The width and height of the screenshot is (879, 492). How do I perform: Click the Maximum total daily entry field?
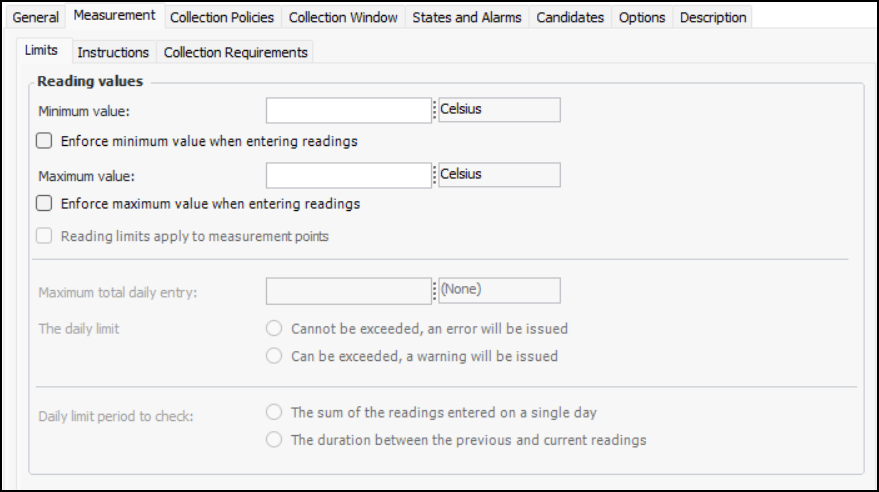tap(348, 290)
